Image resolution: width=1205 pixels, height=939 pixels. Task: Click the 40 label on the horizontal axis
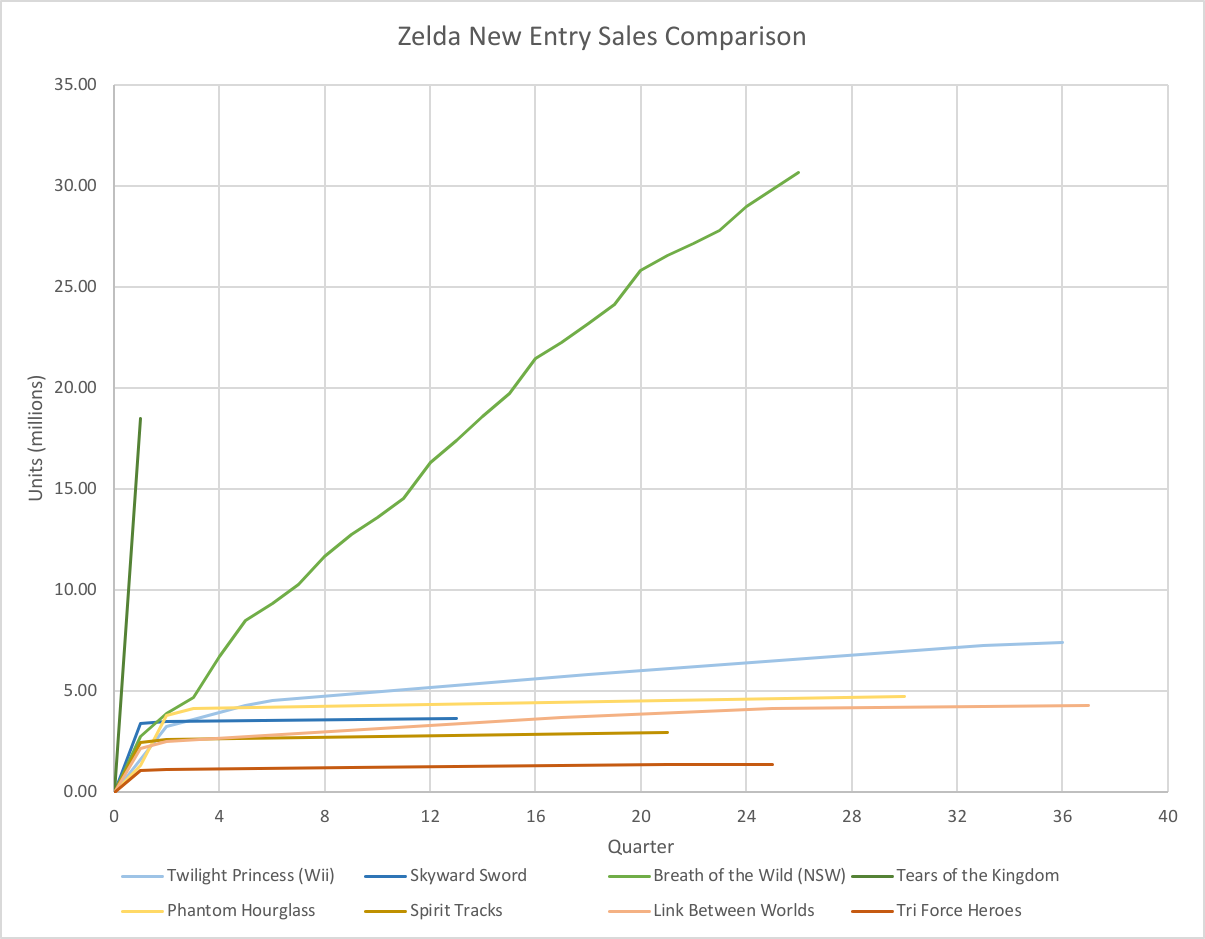tap(1168, 815)
